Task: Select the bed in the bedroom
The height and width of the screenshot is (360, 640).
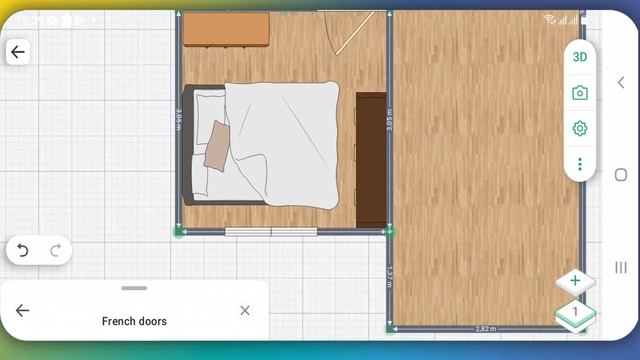Action: (261, 145)
